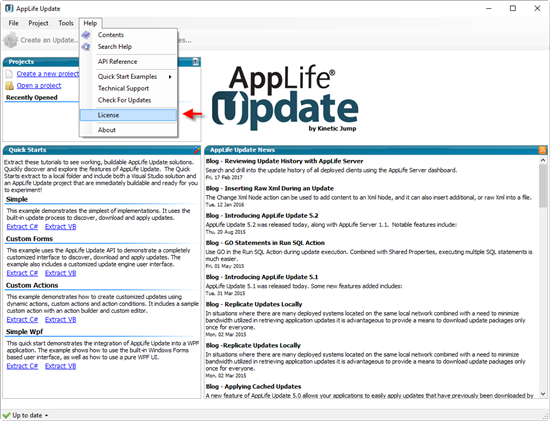Image resolution: width=550 pixels, height=421 pixels.
Task: Open blog Introducing AppLife Update 5.1
Action: tap(262, 277)
